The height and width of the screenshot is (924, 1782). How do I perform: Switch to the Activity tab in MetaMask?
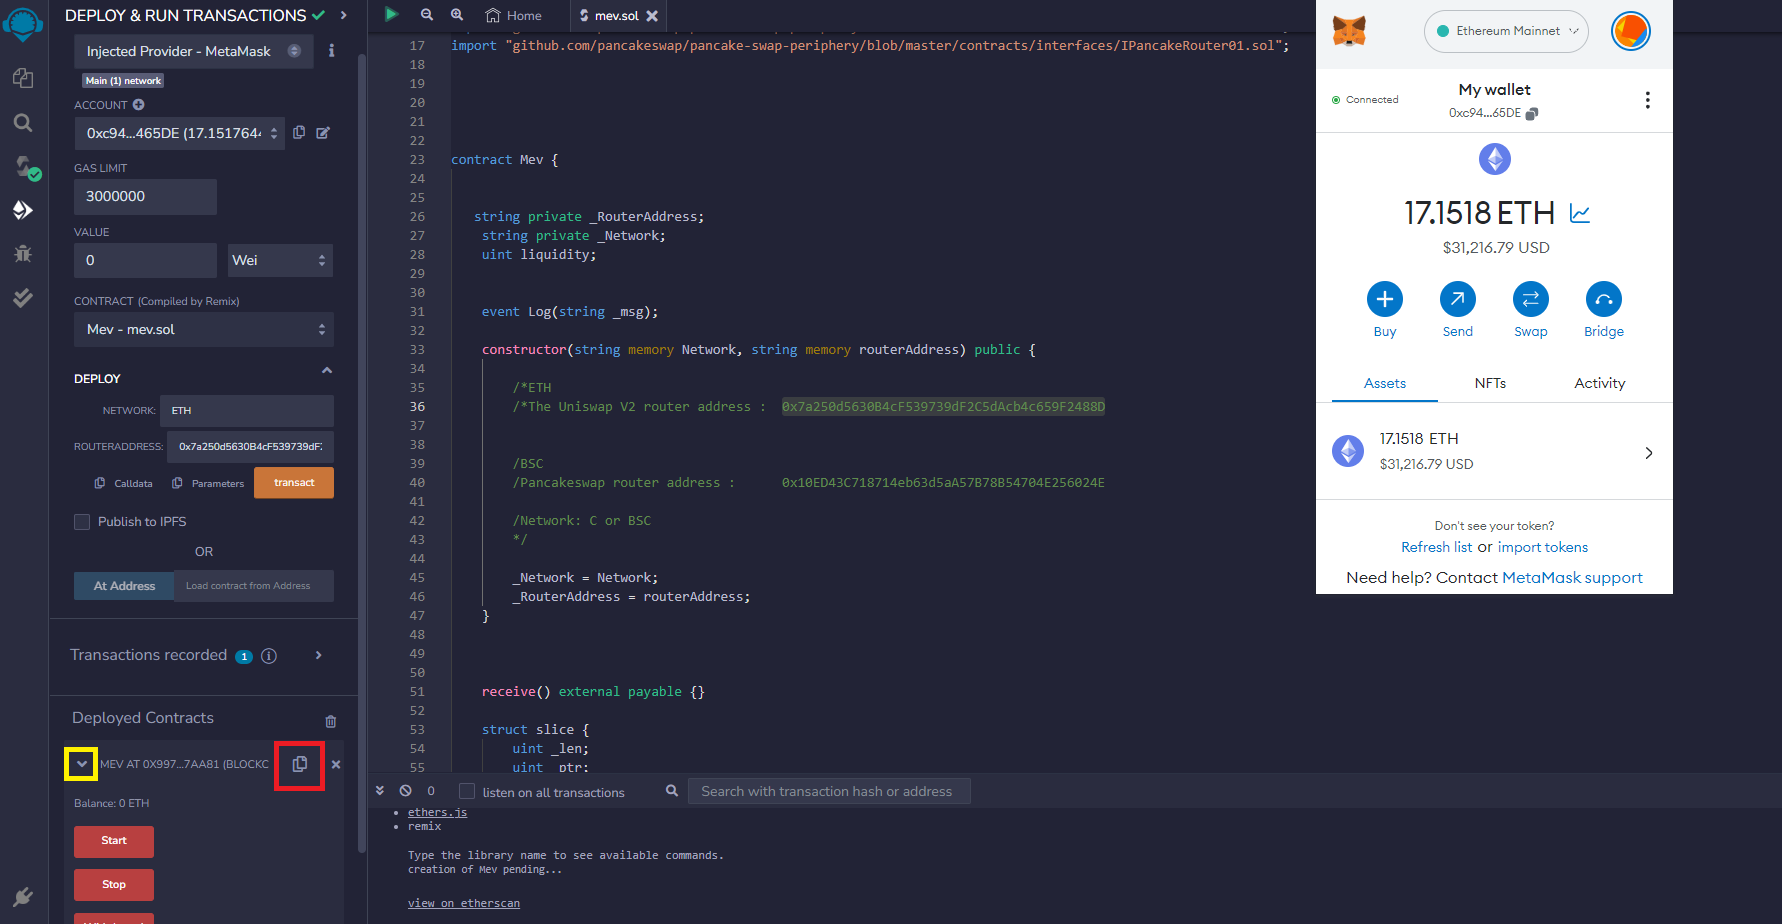(x=1598, y=383)
